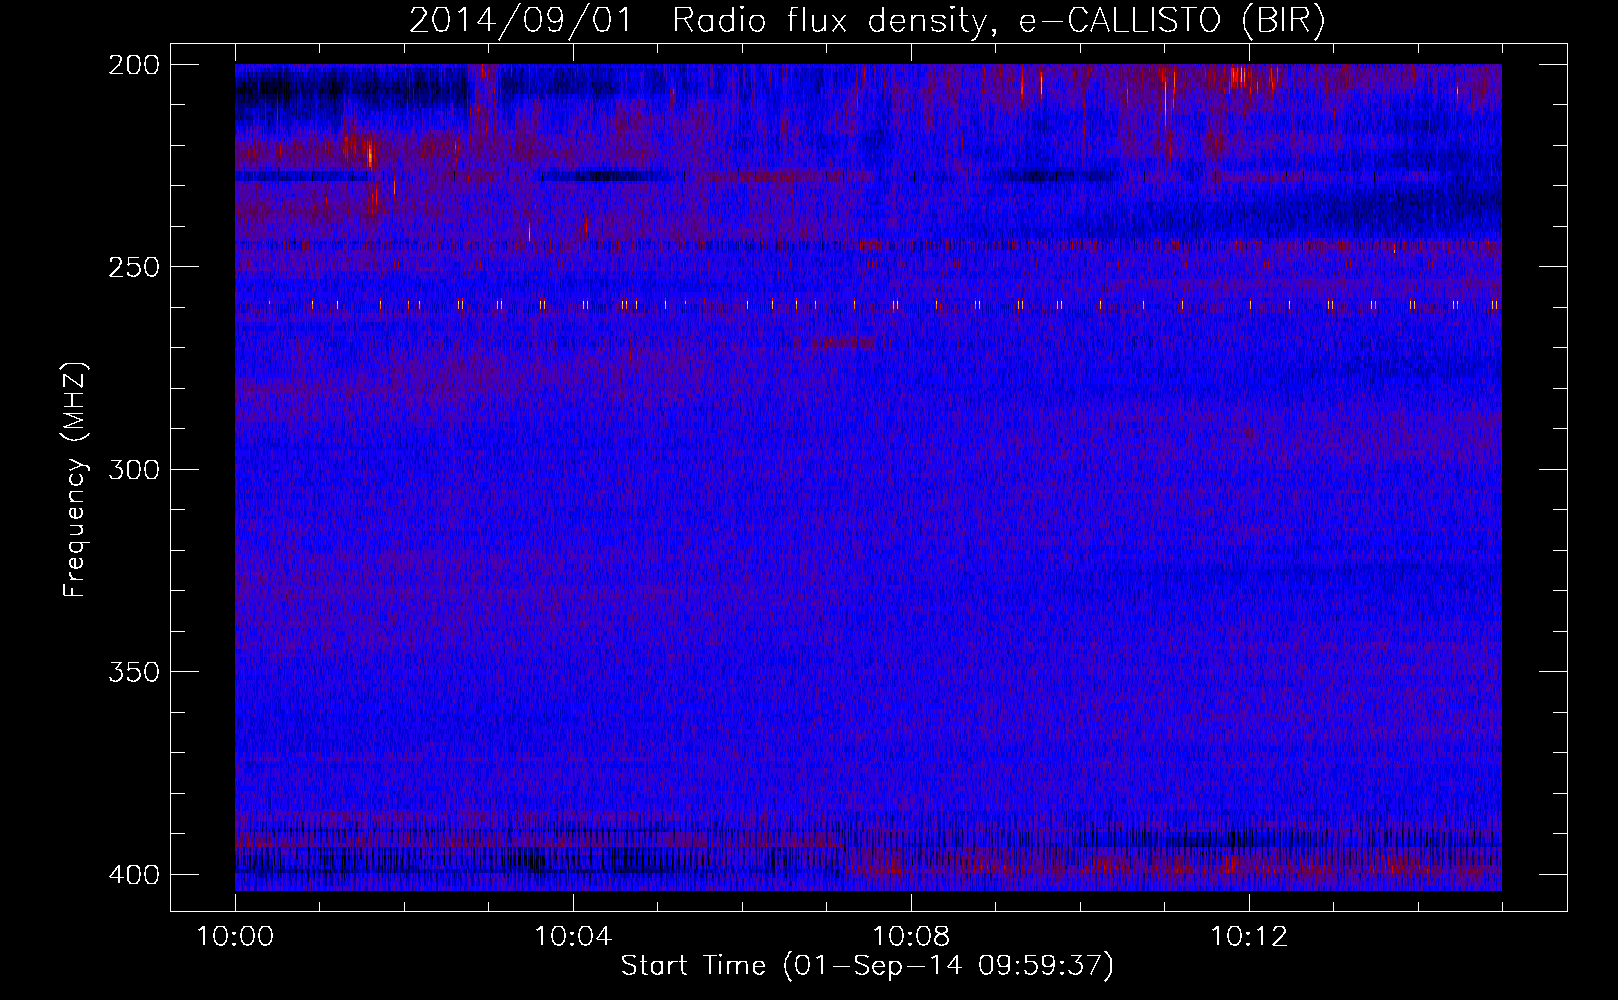The image size is (1618, 1000).
Task: Click the 'Start Time (01-Sep-14 09:59:37)' label
Action: [x=867, y=966]
